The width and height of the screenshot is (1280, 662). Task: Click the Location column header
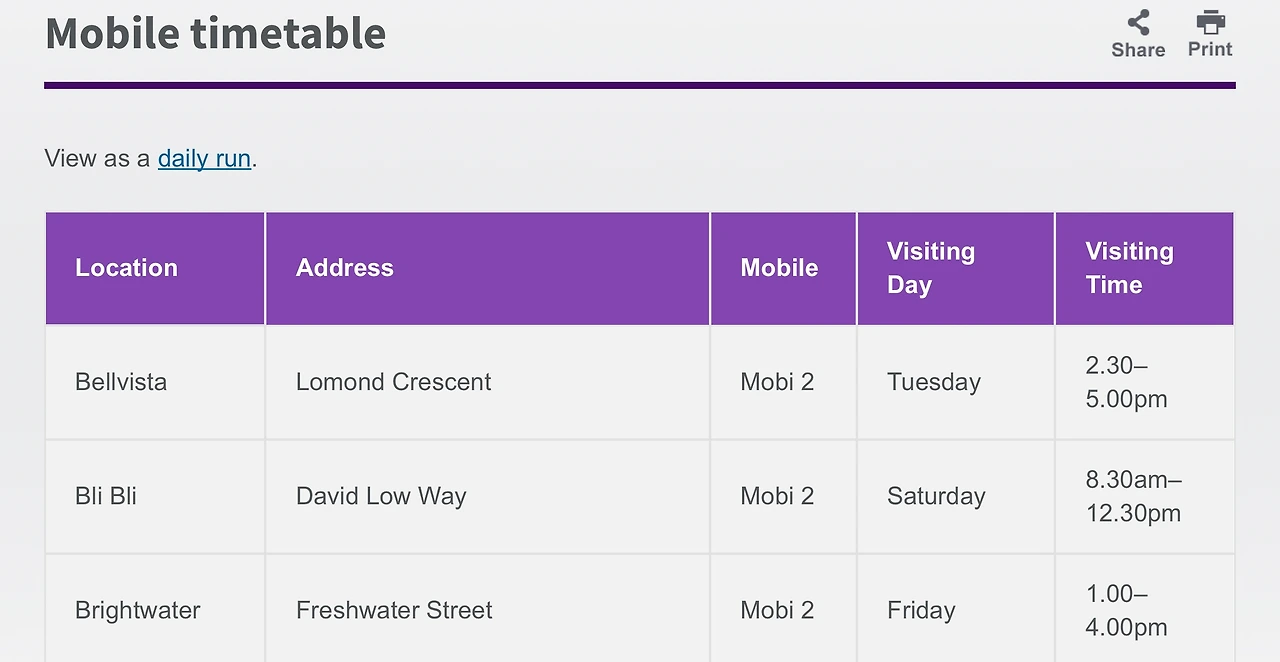(126, 268)
